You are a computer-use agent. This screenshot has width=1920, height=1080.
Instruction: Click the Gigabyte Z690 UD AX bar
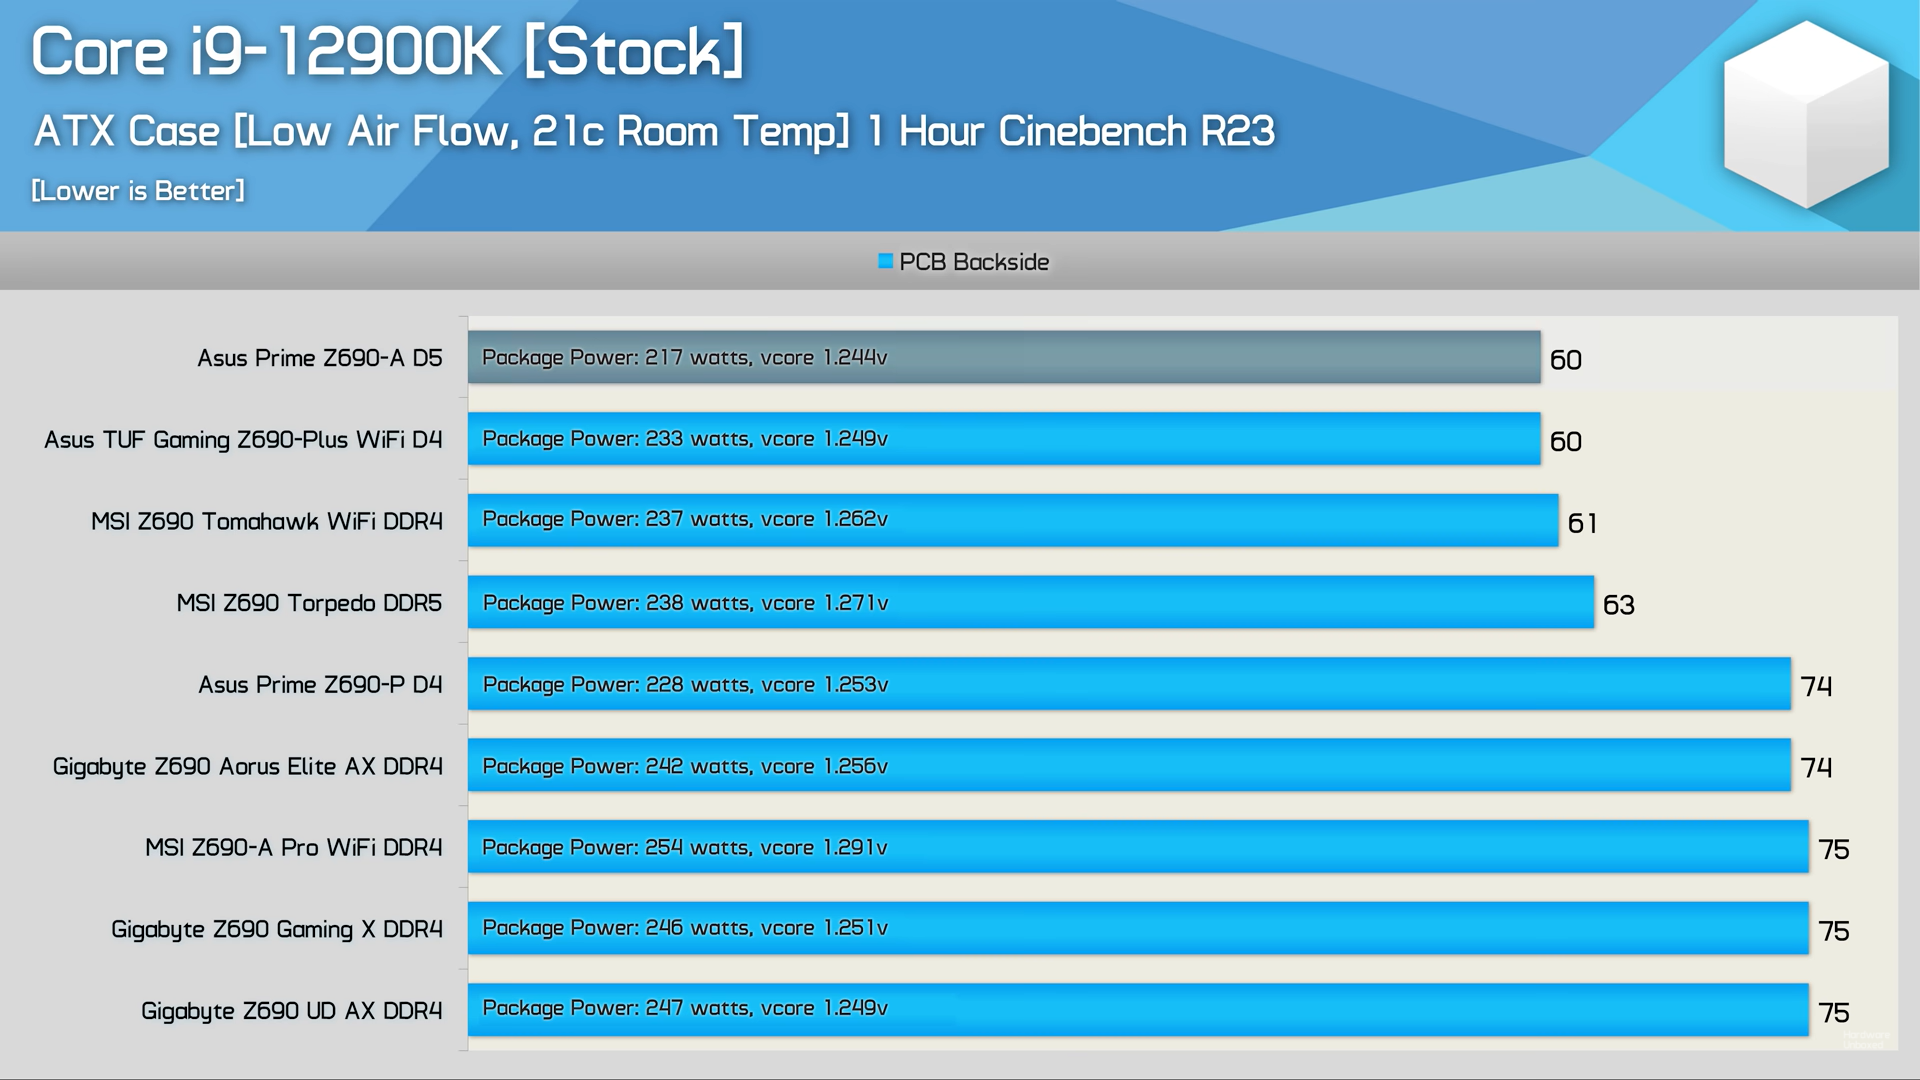coord(1137,1009)
